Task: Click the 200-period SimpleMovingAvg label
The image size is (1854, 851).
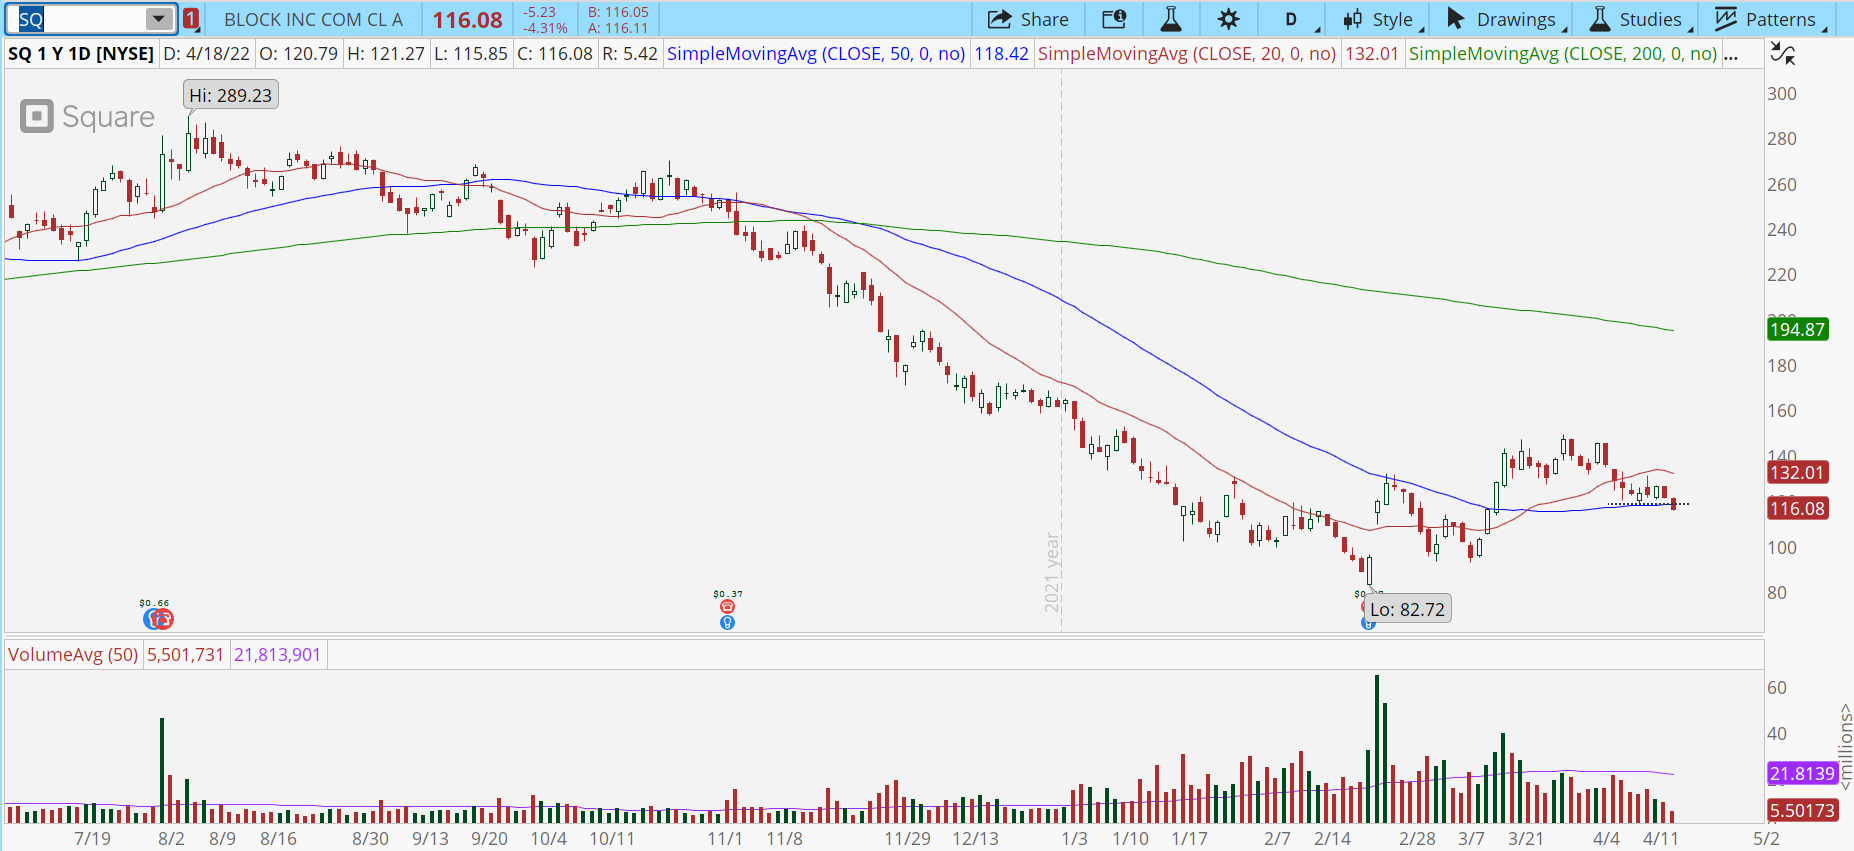Action: [1562, 54]
